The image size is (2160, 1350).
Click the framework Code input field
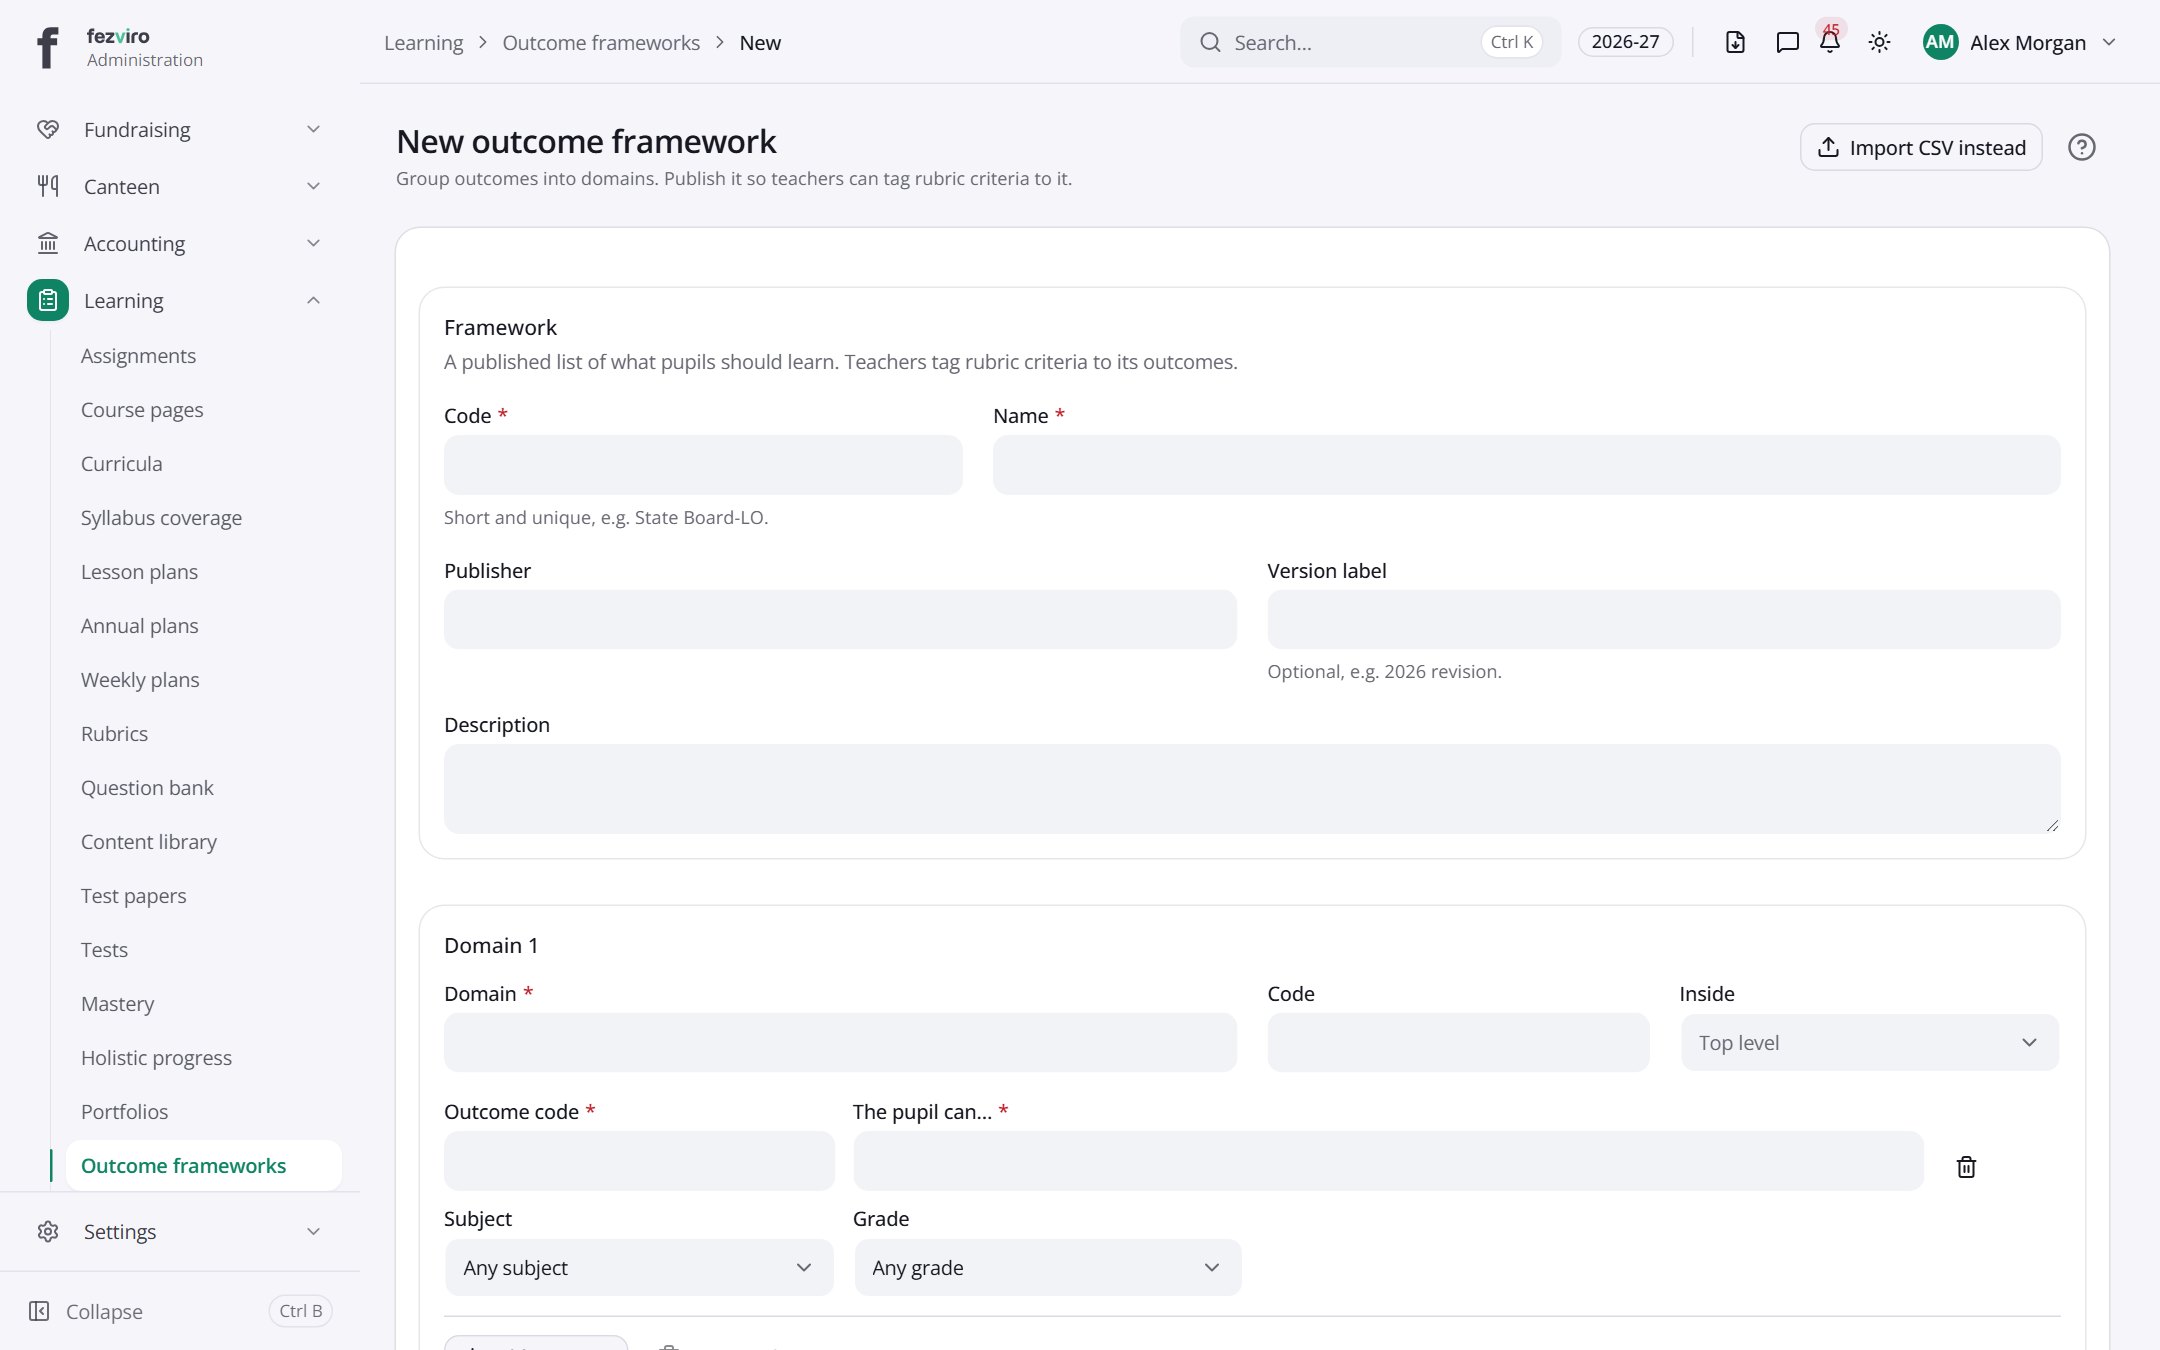click(703, 465)
